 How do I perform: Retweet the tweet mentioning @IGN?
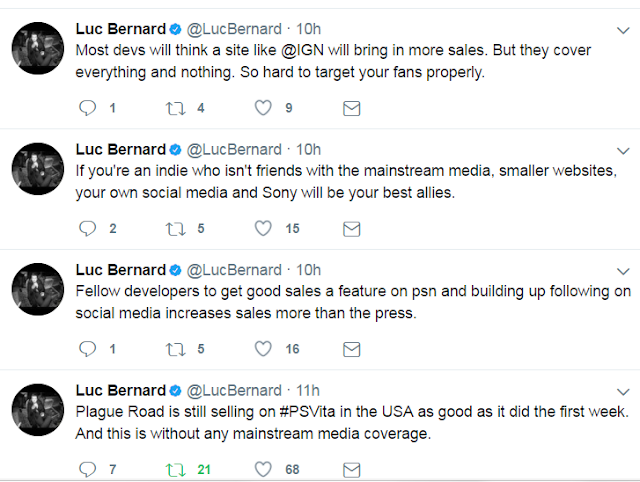click(x=176, y=108)
